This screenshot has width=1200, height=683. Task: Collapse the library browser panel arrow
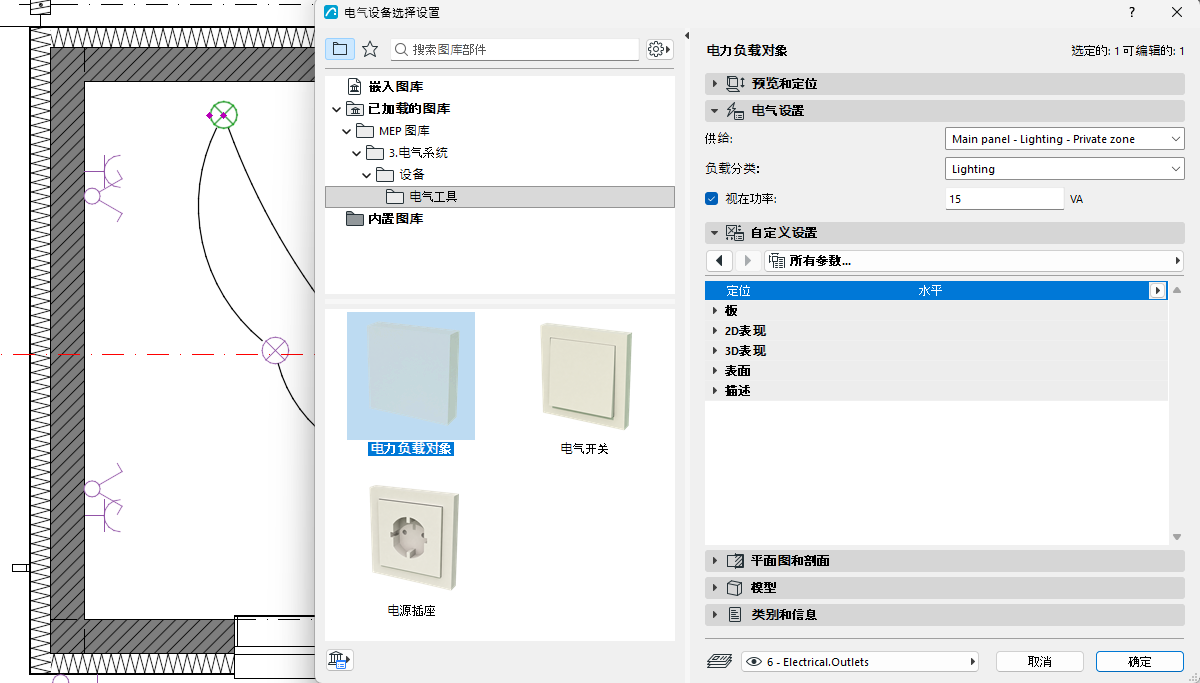click(687, 36)
